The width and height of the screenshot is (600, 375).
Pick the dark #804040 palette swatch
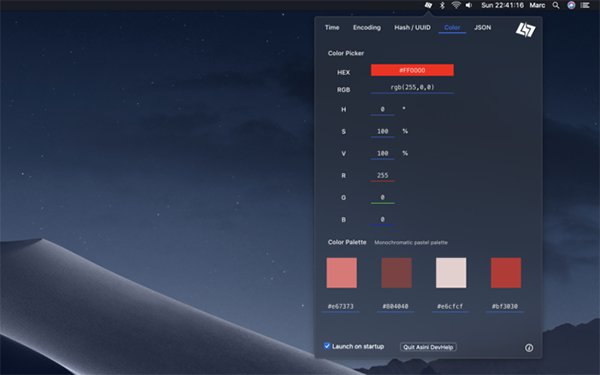(396, 273)
